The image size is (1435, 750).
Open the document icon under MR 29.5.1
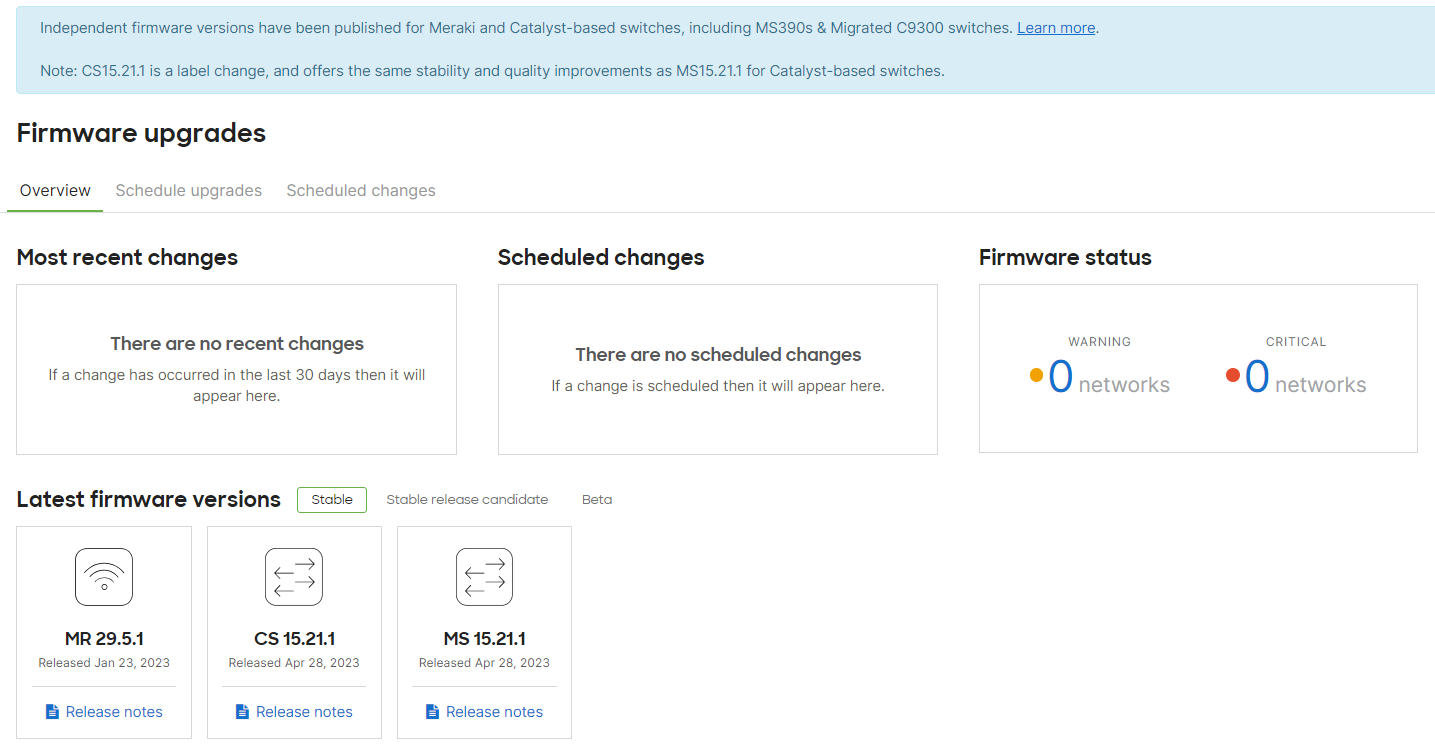pyautogui.click(x=52, y=712)
